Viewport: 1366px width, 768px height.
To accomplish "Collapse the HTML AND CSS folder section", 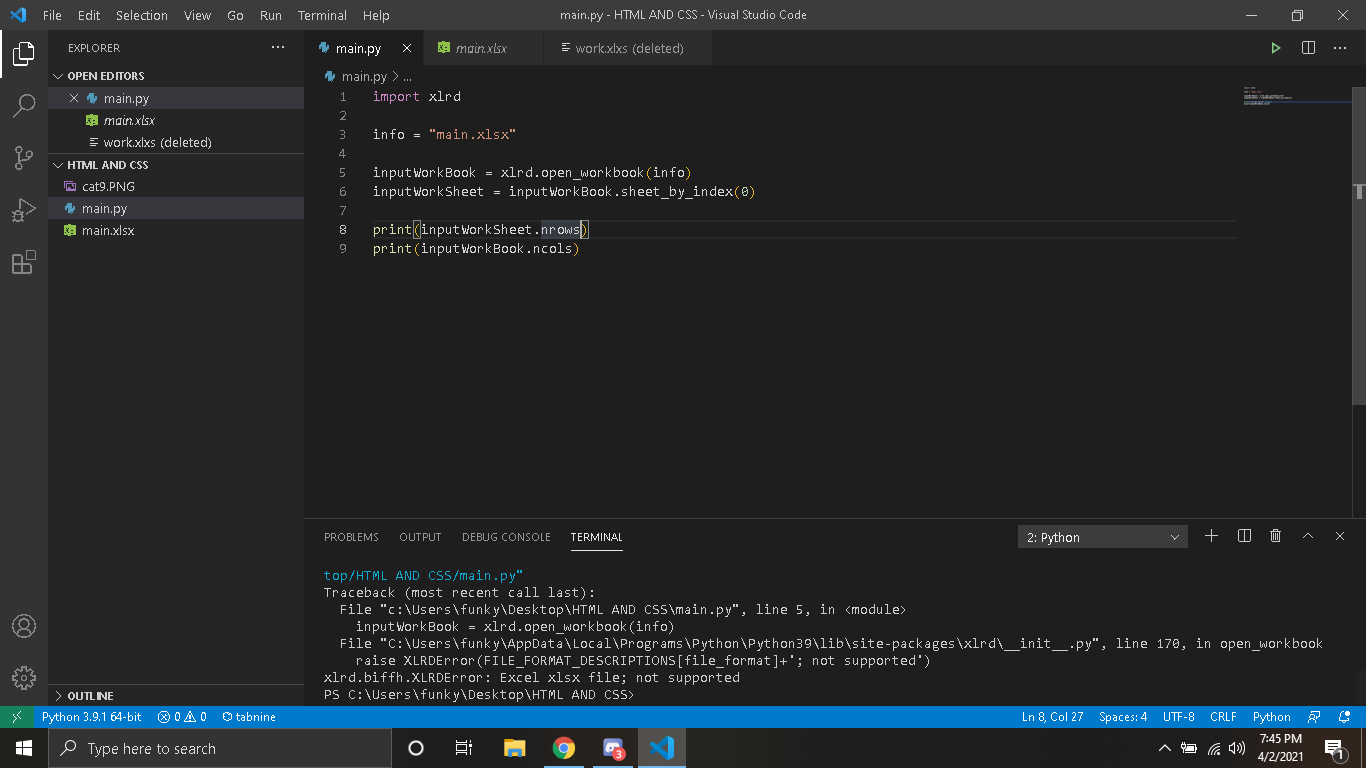I will point(107,165).
